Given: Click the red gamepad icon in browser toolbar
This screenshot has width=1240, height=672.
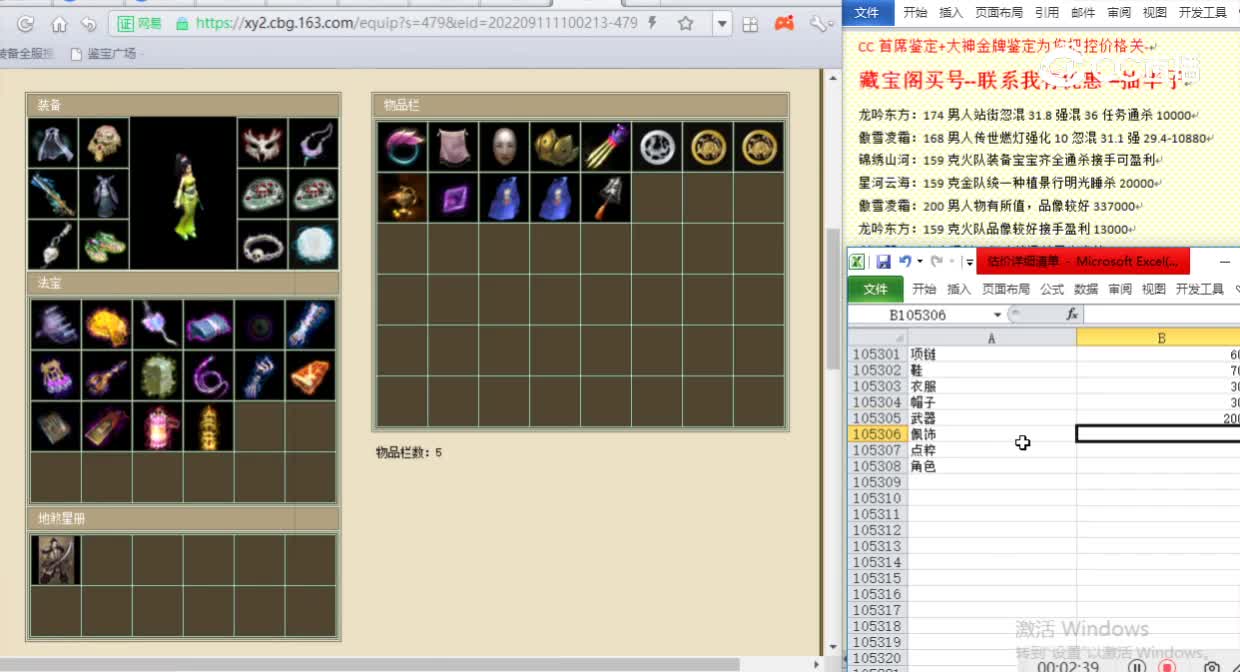Looking at the screenshot, I should pos(785,23).
